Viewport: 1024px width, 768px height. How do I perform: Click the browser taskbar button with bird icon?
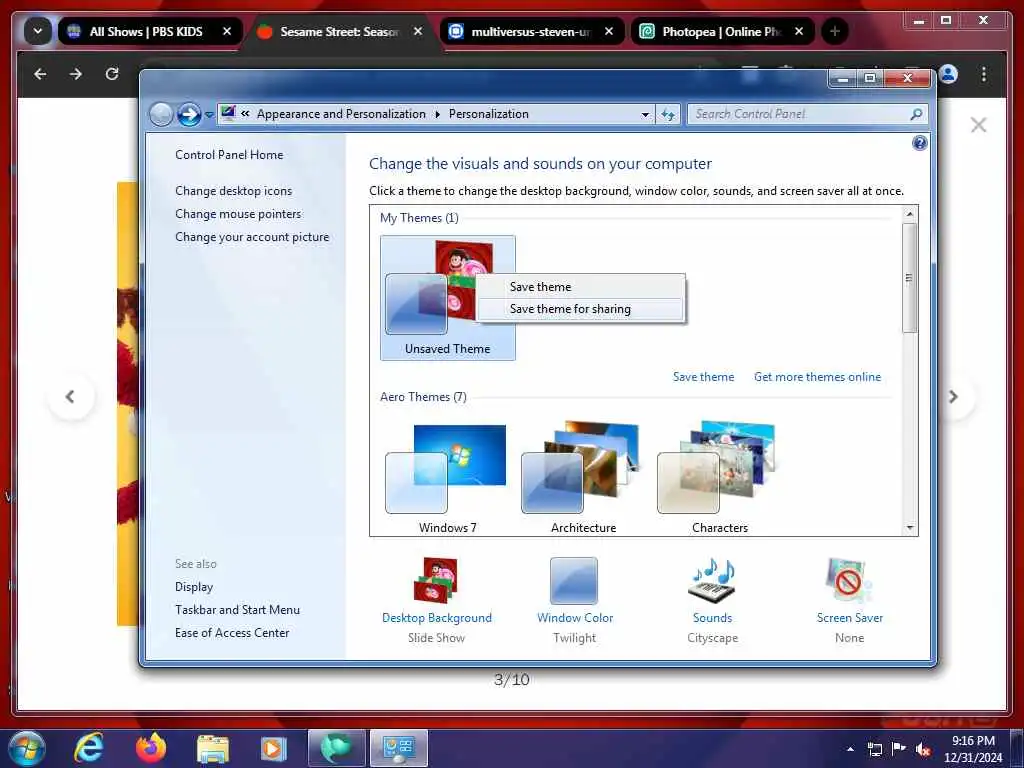[336, 748]
